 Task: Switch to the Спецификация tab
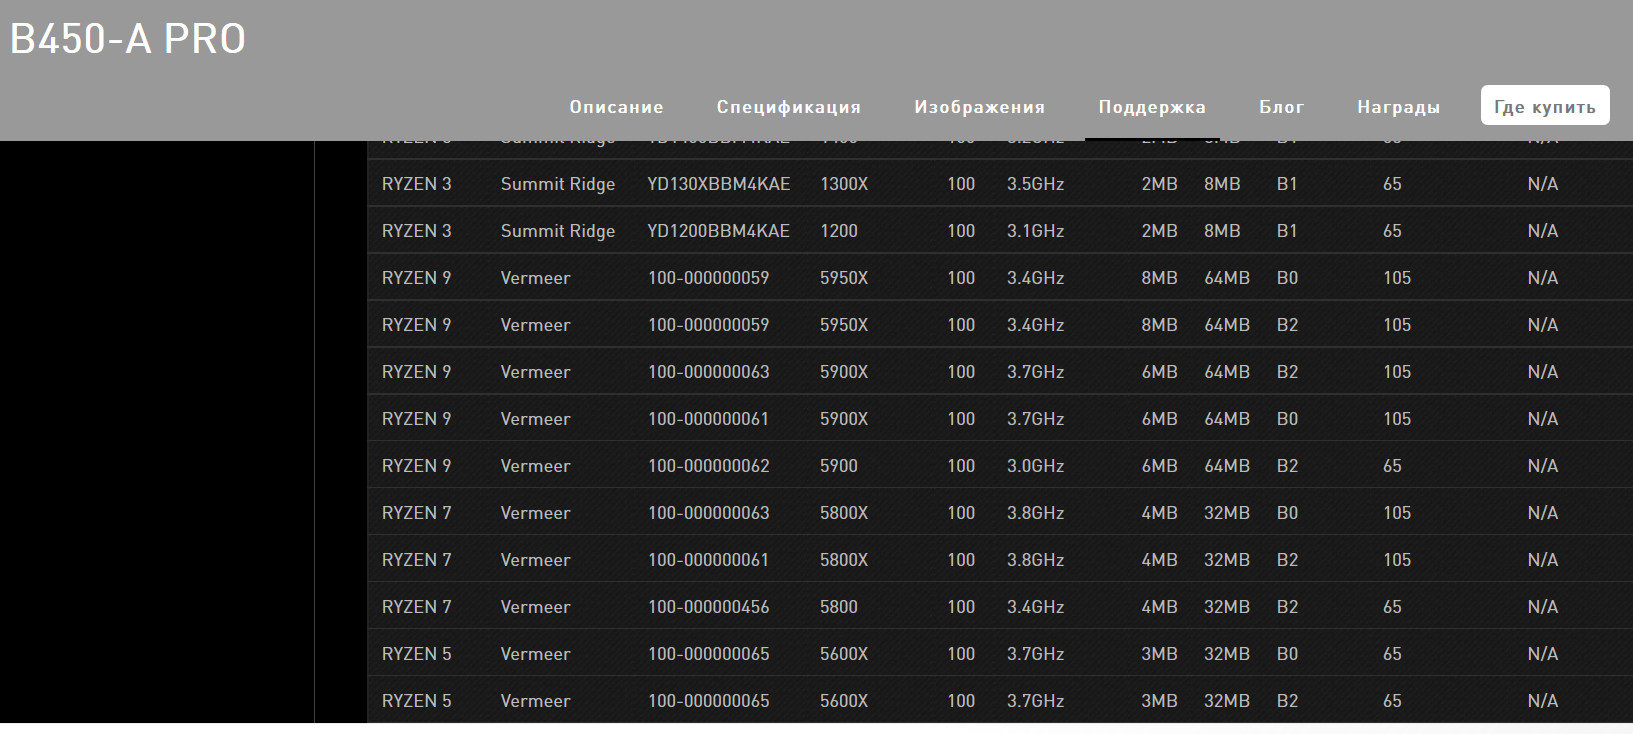789,107
